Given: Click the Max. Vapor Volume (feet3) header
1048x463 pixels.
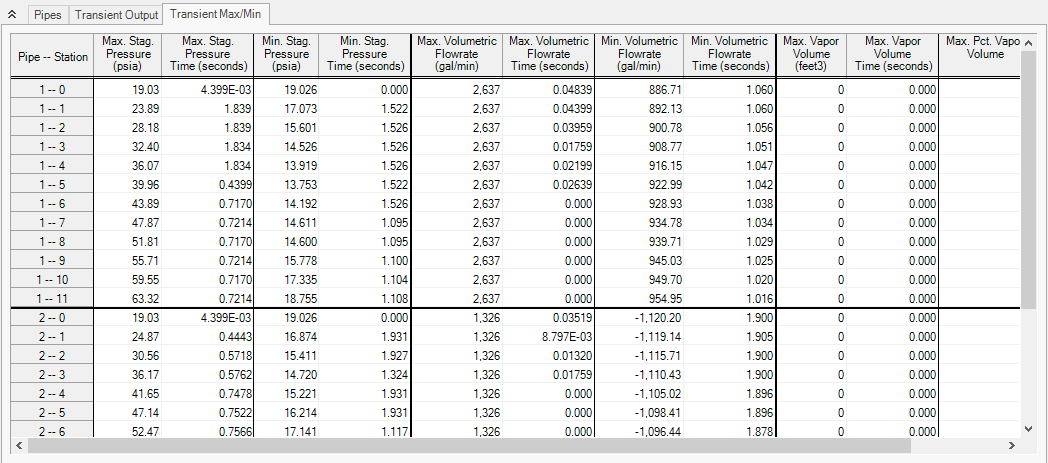Looking at the screenshot, I should (x=810, y=54).
